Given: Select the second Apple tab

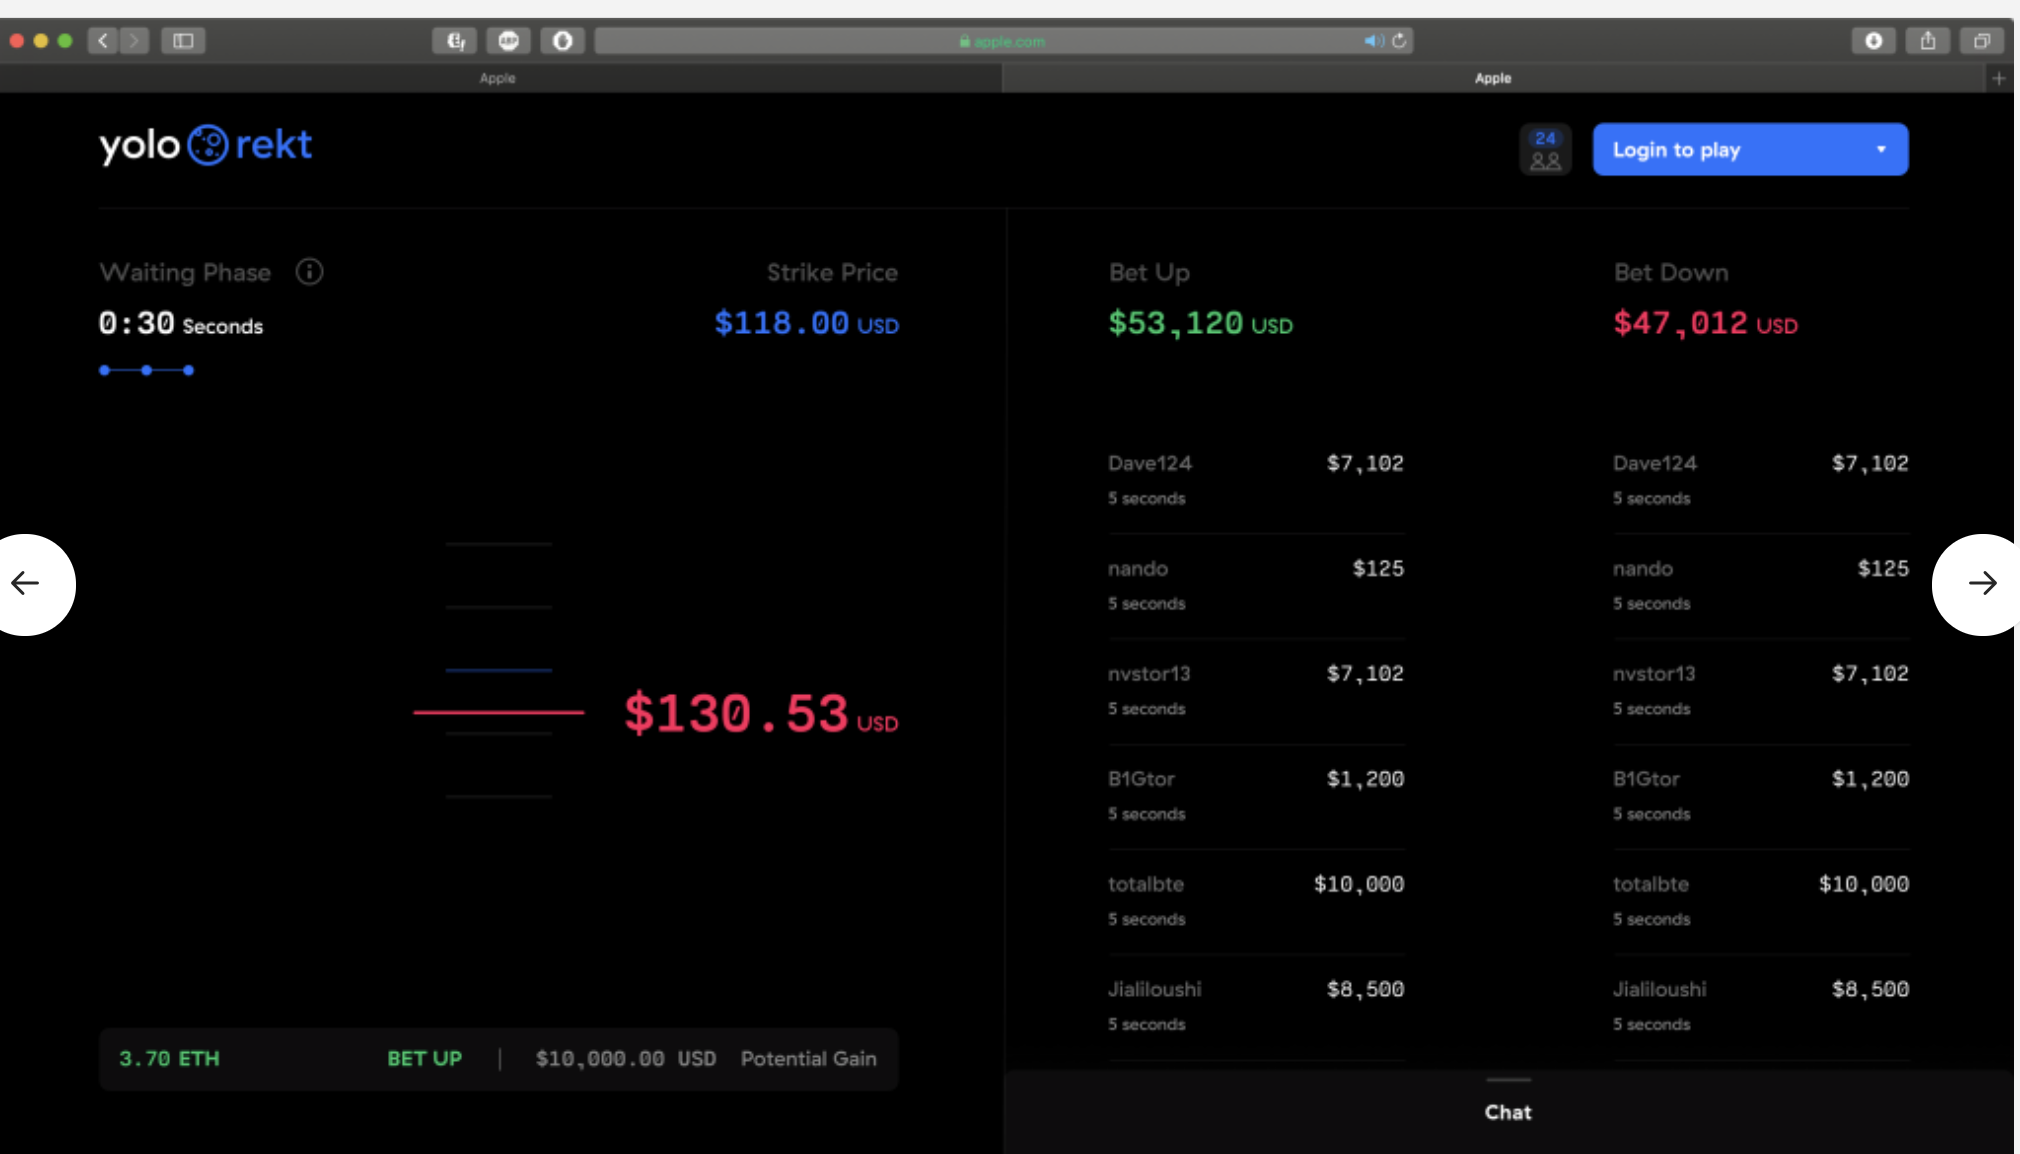Looking at the screenshot, I should (x=1492, y=78).
